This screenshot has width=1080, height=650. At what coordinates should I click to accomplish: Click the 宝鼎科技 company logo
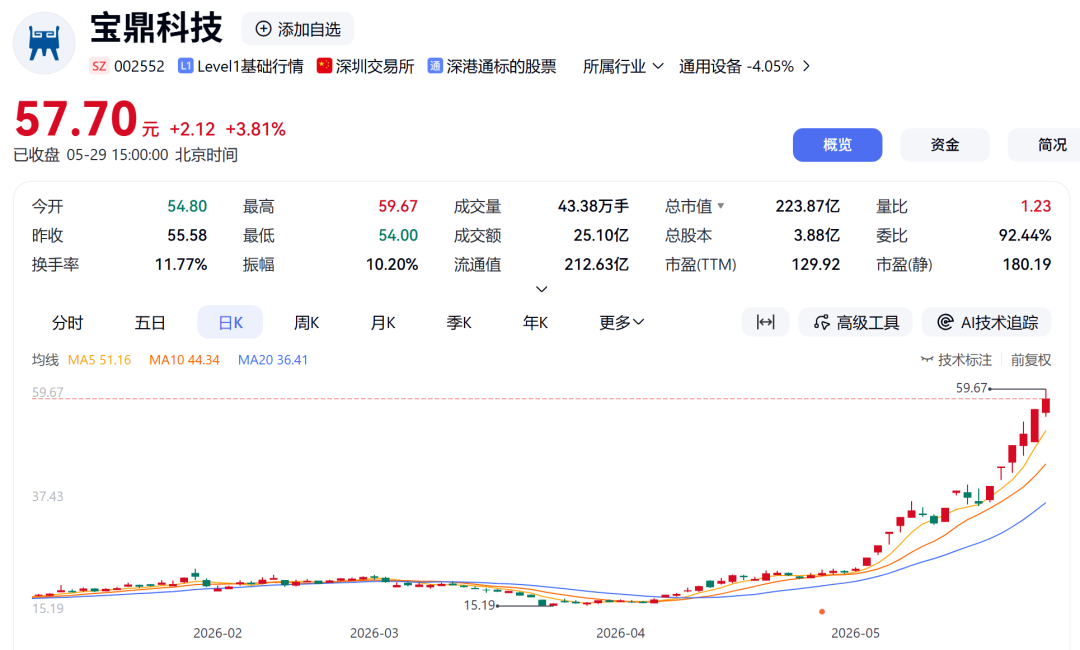(44, 43)
